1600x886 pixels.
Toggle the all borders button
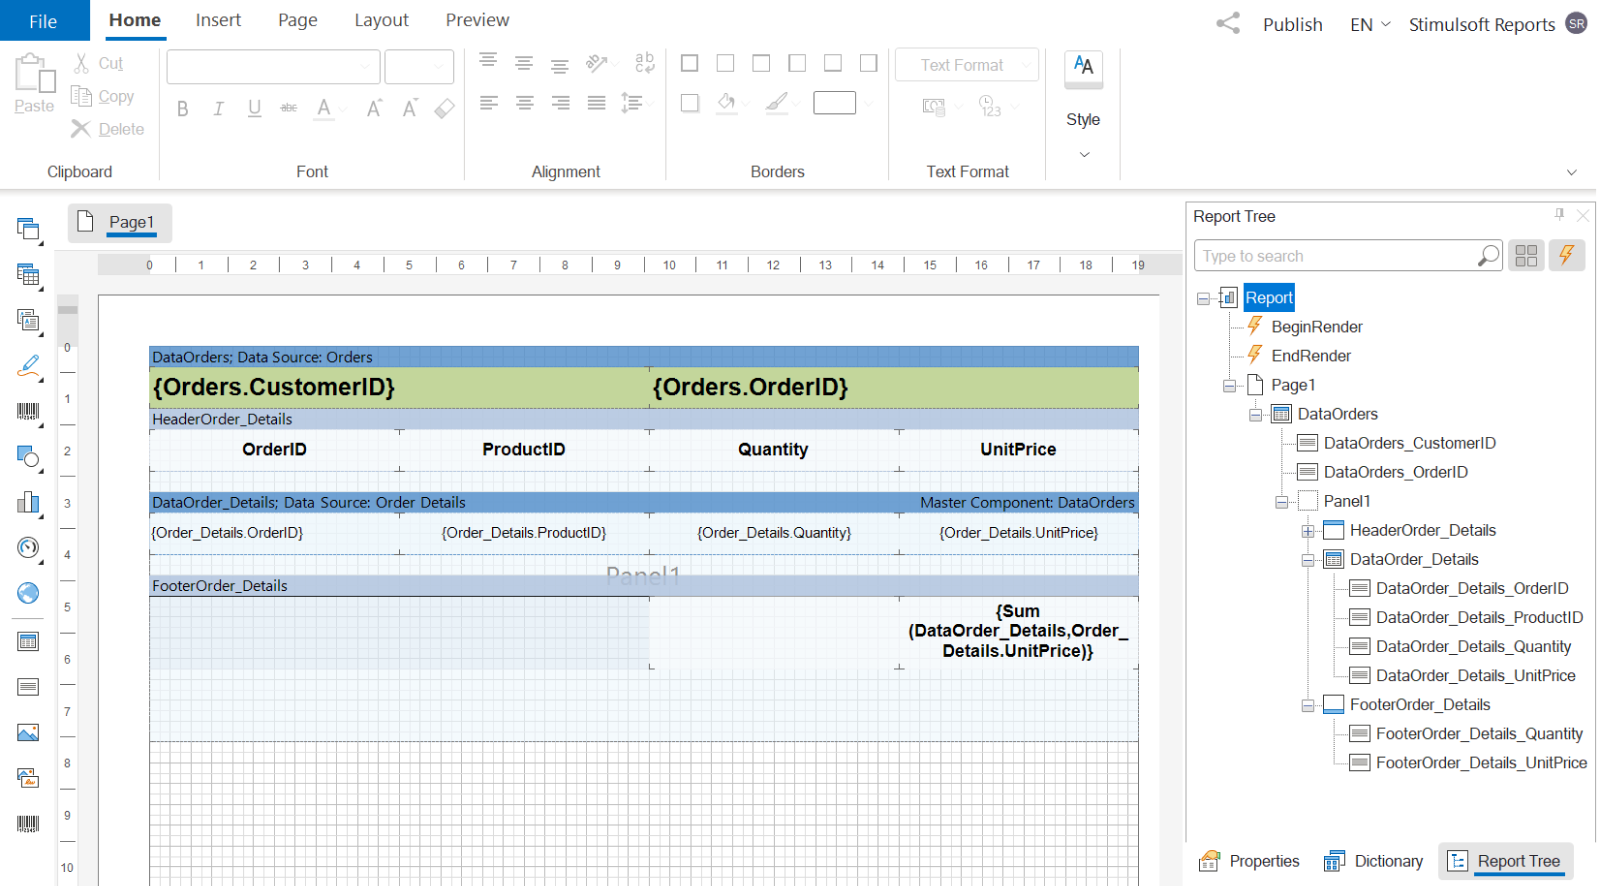[x=690, y=64]
